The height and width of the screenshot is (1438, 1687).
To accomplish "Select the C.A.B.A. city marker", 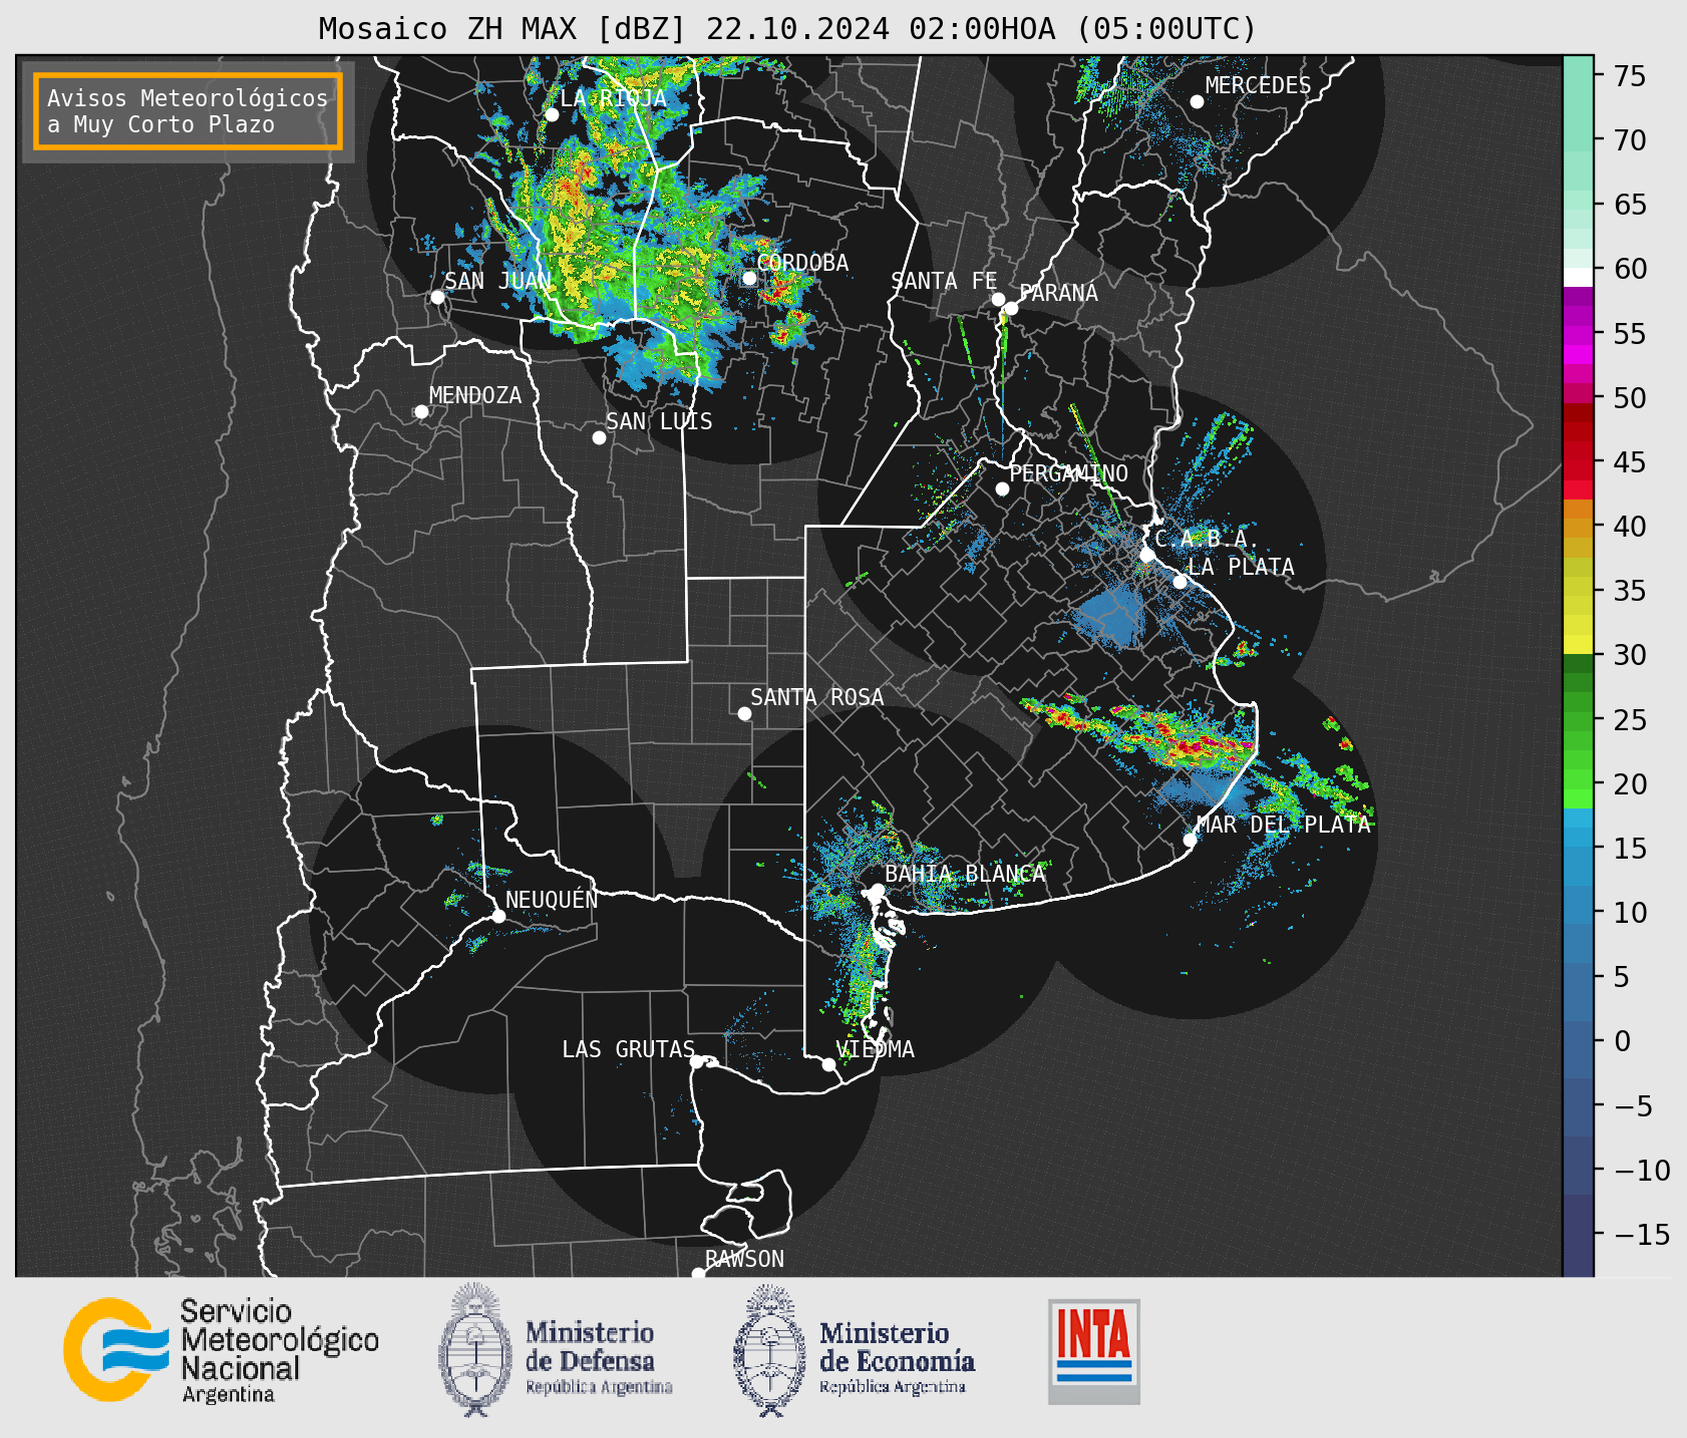I will pos(1148,555).
